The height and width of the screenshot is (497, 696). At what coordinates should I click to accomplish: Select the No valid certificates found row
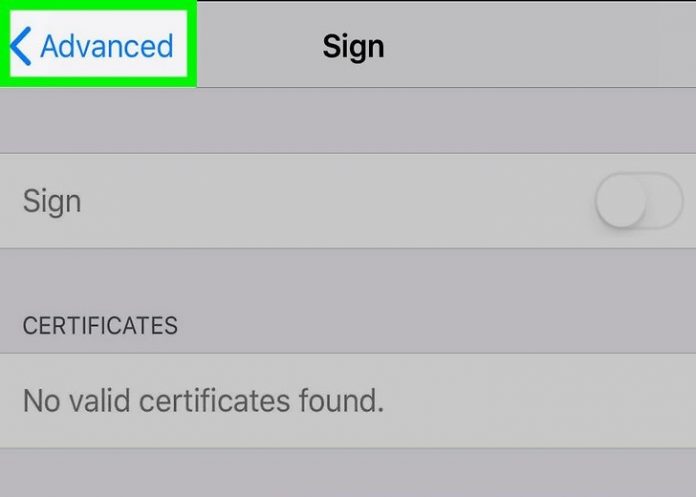pos(300,401)
